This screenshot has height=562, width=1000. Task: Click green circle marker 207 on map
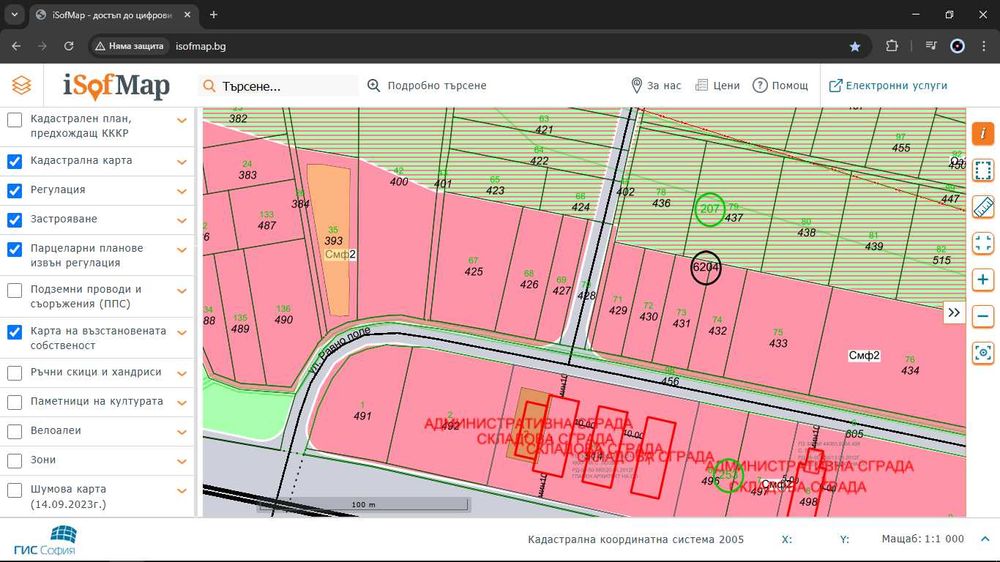(x=709, y=209)
